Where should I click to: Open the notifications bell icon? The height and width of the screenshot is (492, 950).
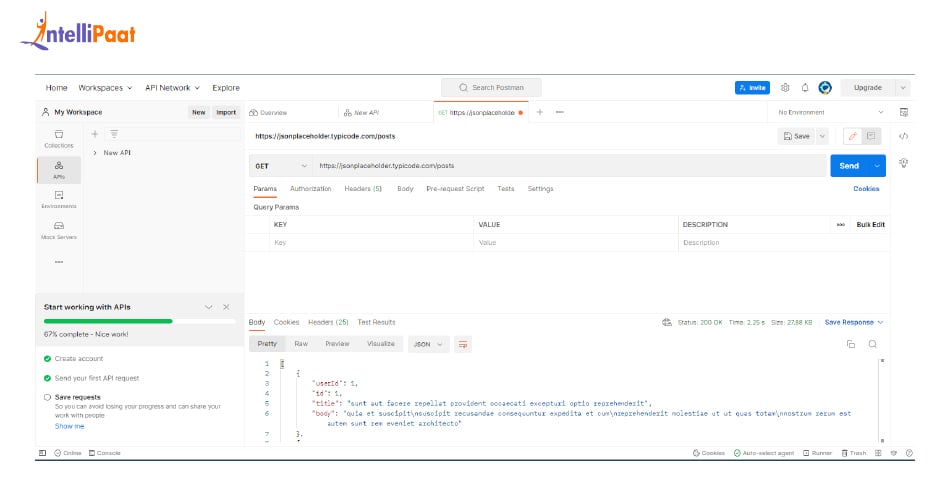click(805, 87)
